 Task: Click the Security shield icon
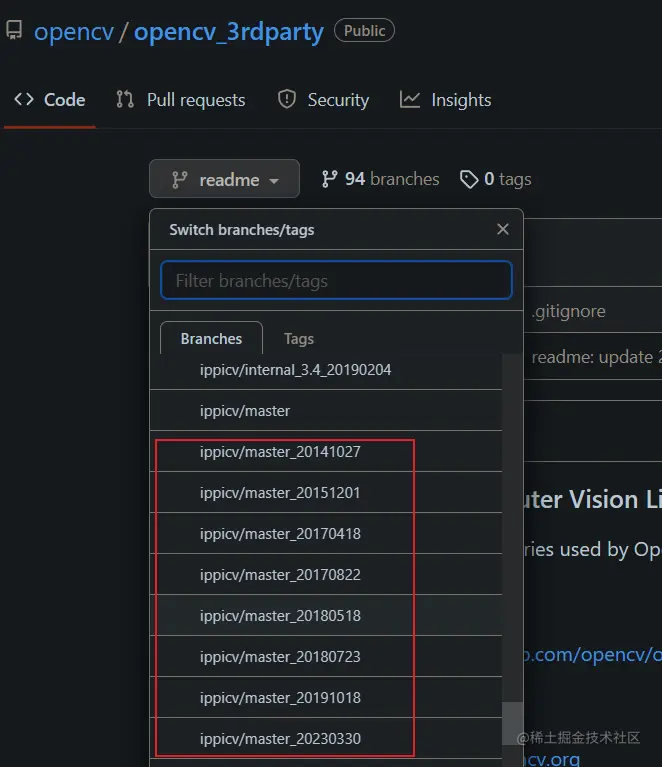tap(287, 99)
